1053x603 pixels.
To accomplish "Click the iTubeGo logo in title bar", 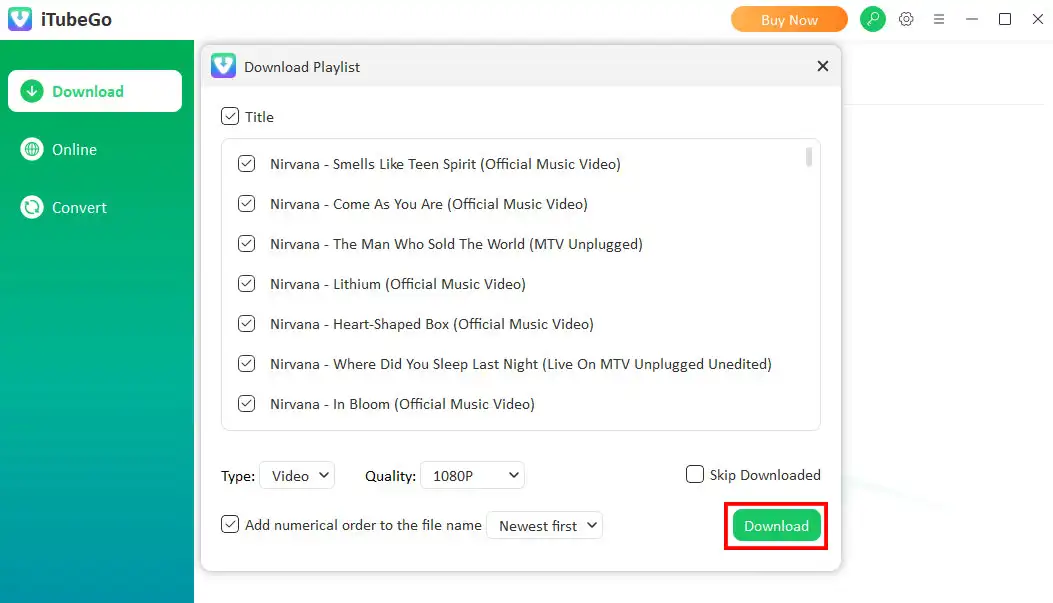I will coord(21,20).
